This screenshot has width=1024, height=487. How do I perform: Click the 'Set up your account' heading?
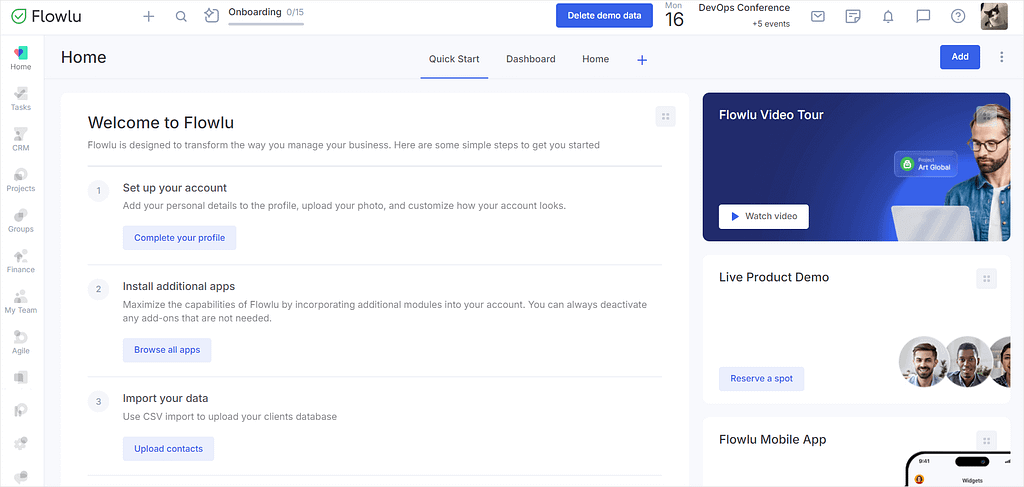[x=174, y=188]
